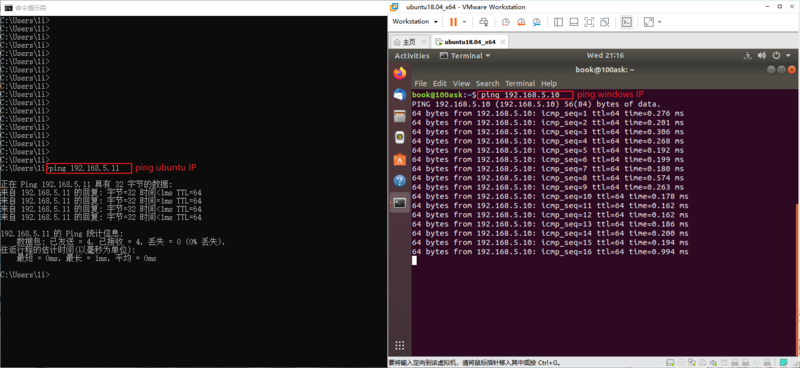The height and width of the screenshot is (368, 800).
Task: Click the blinking terminal cursor line
Action: 415,261
